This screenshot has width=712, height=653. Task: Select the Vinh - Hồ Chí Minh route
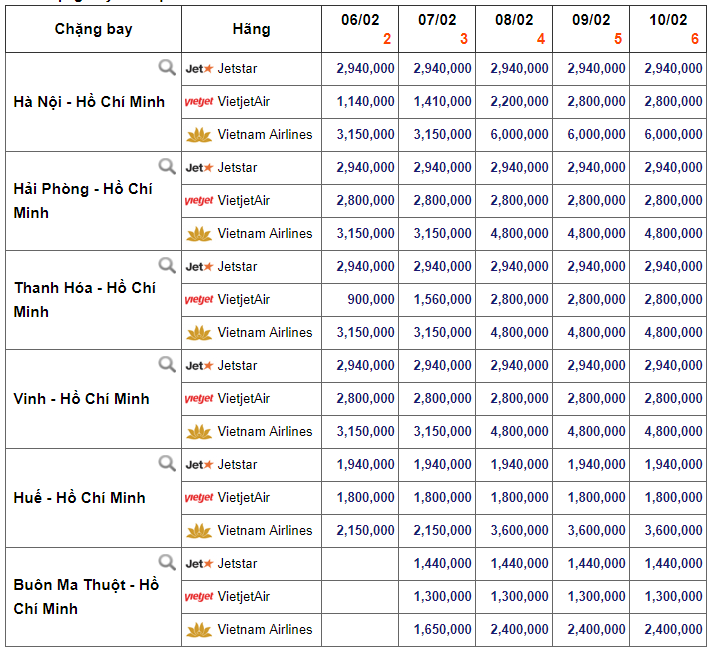81,399
